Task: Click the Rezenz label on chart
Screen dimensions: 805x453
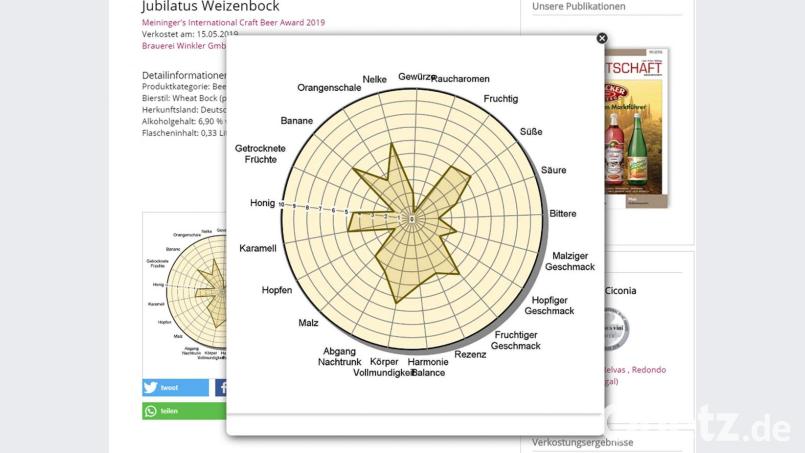Action: tap(470, 354)
